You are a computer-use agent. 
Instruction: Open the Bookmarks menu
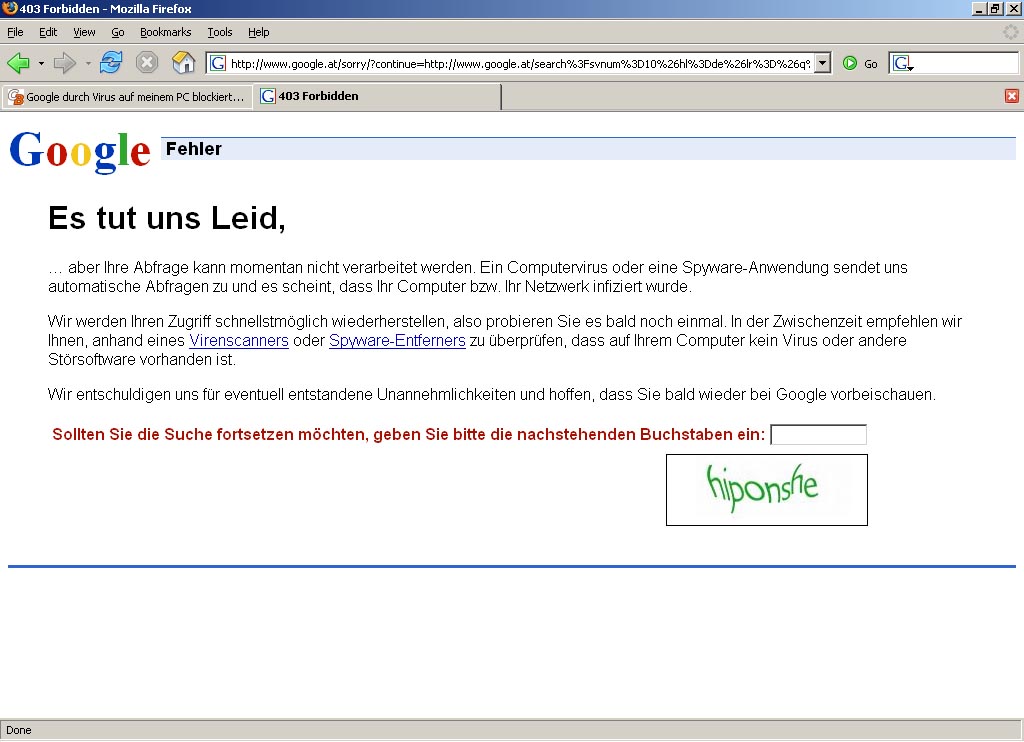(165, 32)
